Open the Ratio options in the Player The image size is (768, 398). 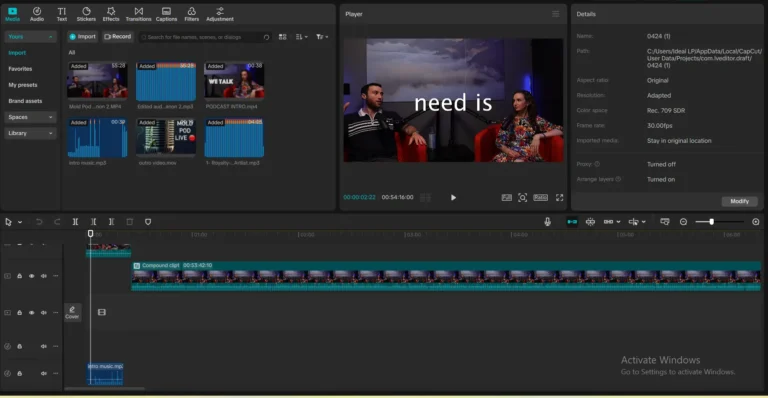[x=541, y=197]
